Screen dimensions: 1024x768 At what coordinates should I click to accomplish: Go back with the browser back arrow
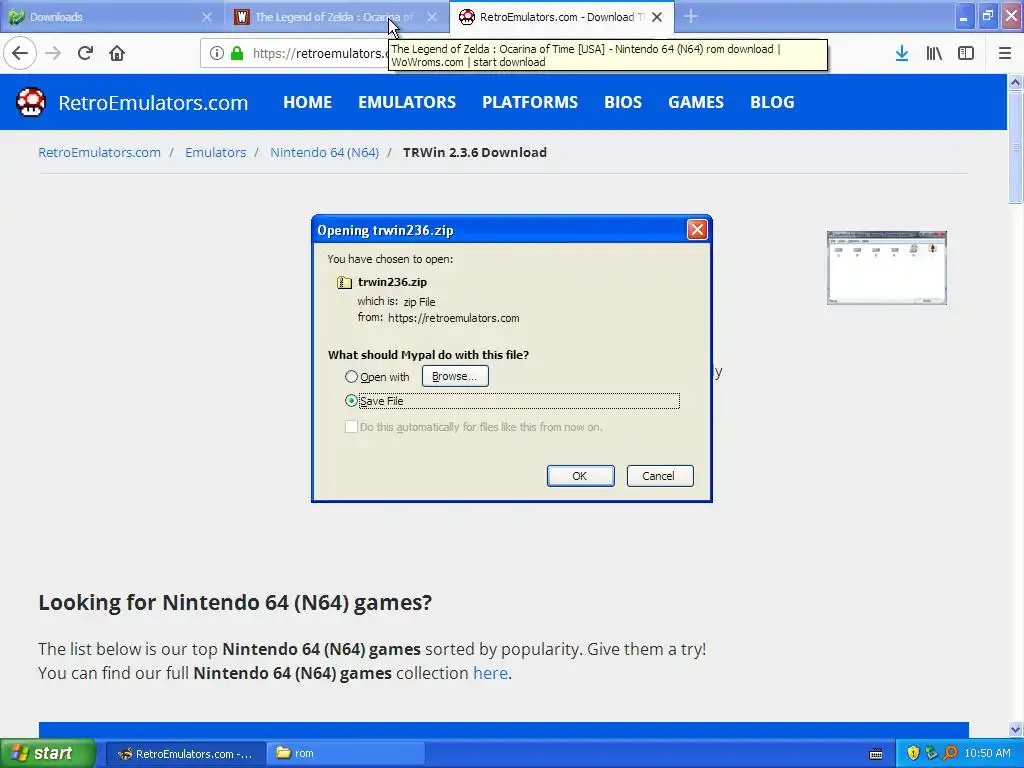20,53
